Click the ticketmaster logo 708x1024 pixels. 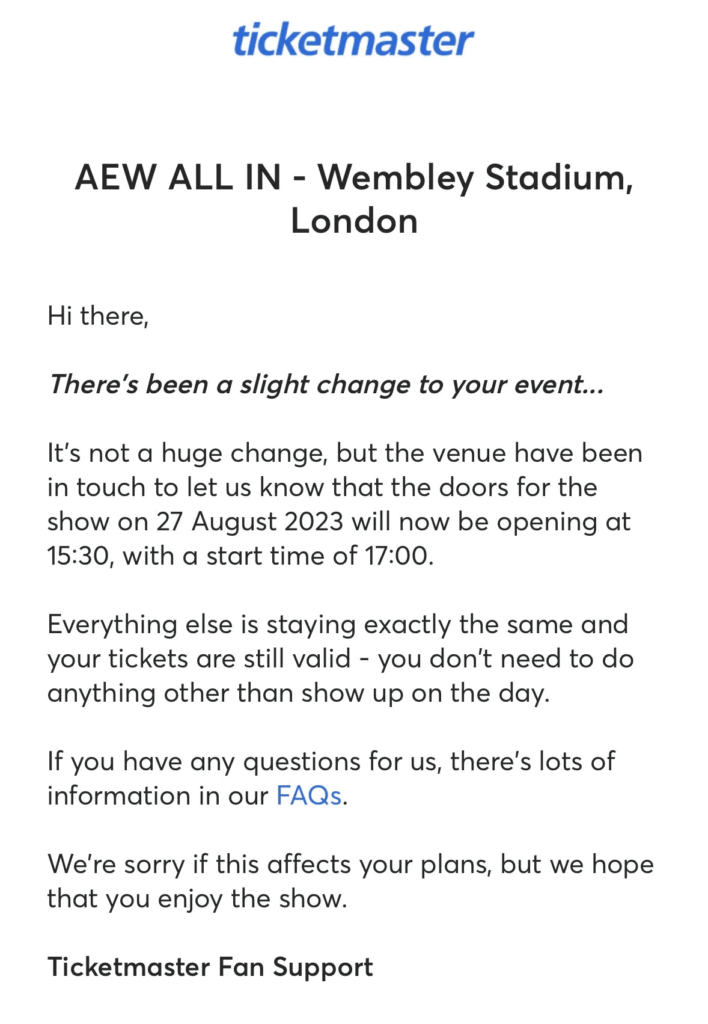(x=353, y=40)
